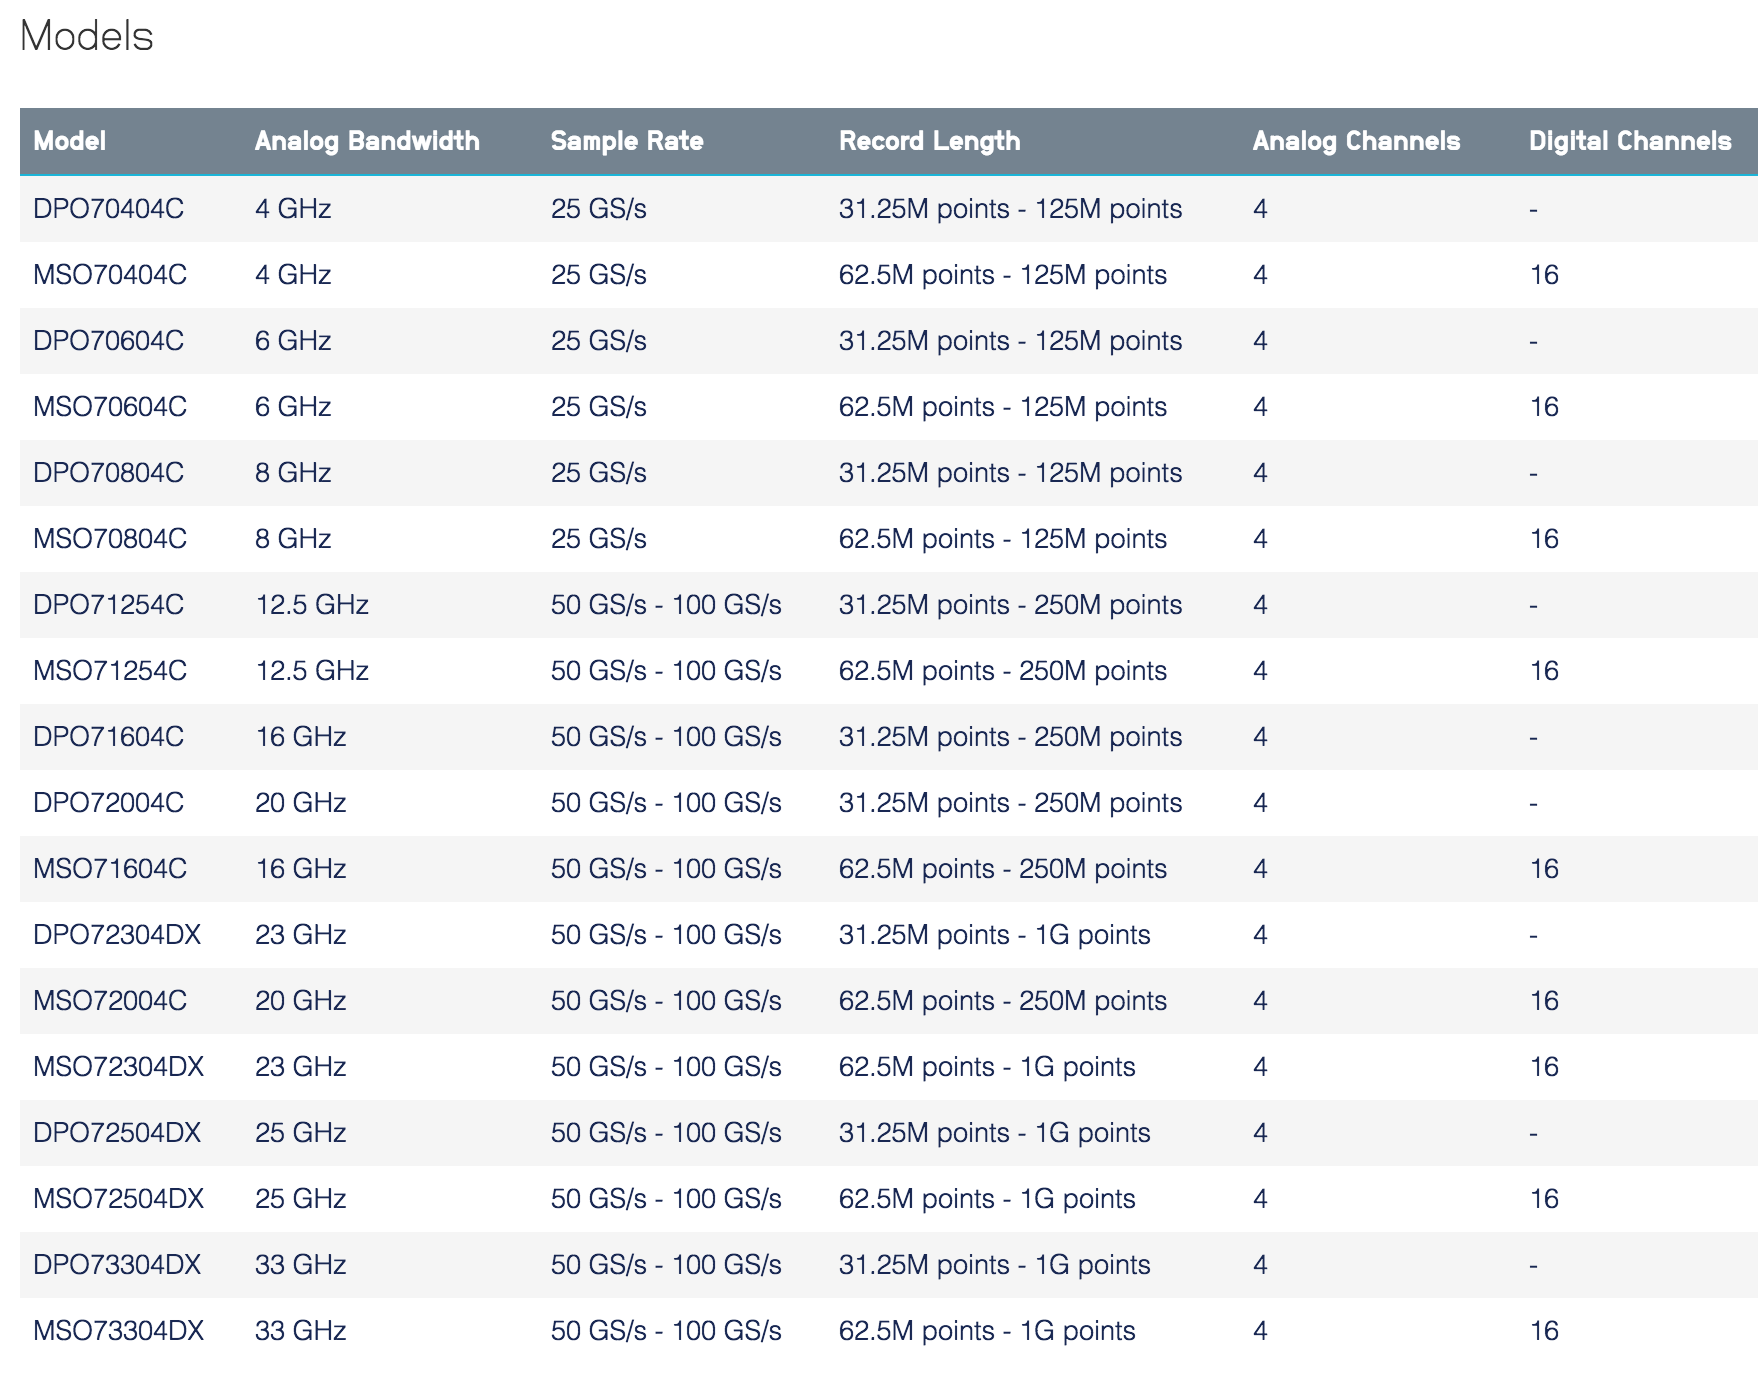
Task: Select the DPO71604C model name
Action: click(x=108, y=737)
